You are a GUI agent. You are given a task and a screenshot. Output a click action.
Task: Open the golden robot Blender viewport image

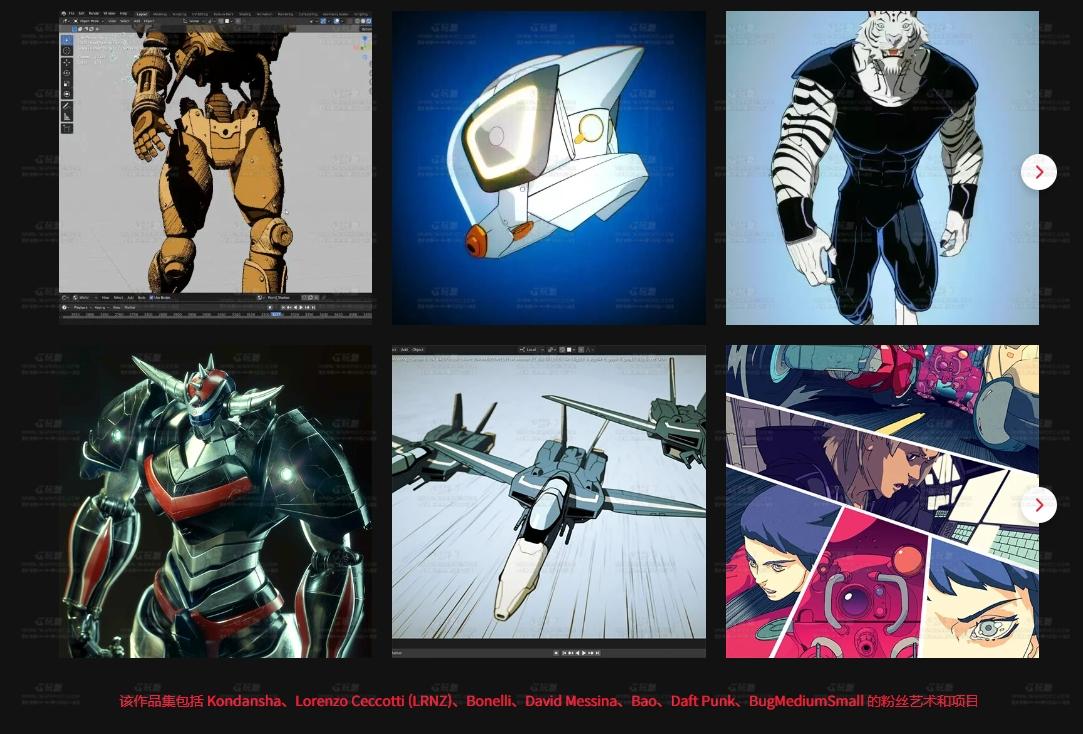coord(215,168)
